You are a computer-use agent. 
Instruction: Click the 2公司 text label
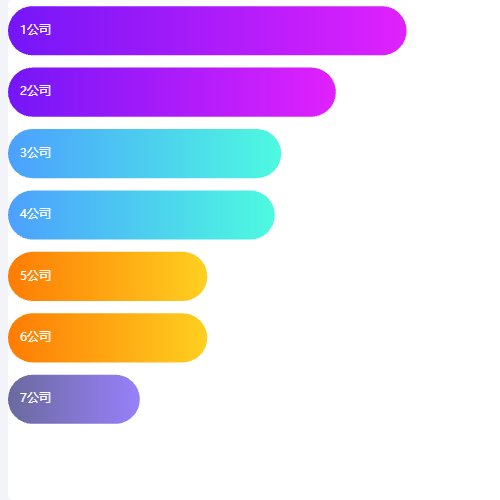pyautogui.click(x=35, y=91)
